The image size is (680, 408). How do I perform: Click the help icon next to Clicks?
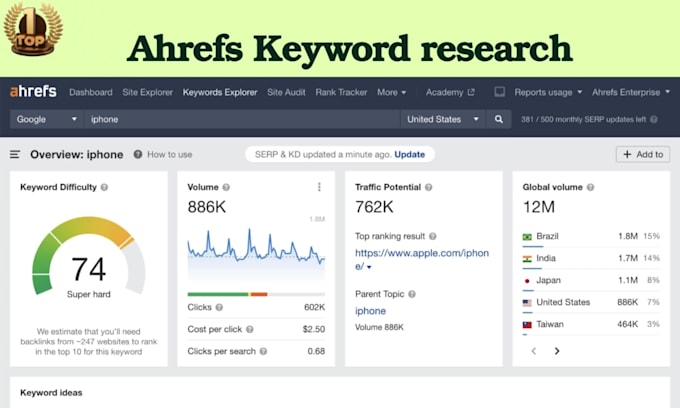(x=219, y=307)
